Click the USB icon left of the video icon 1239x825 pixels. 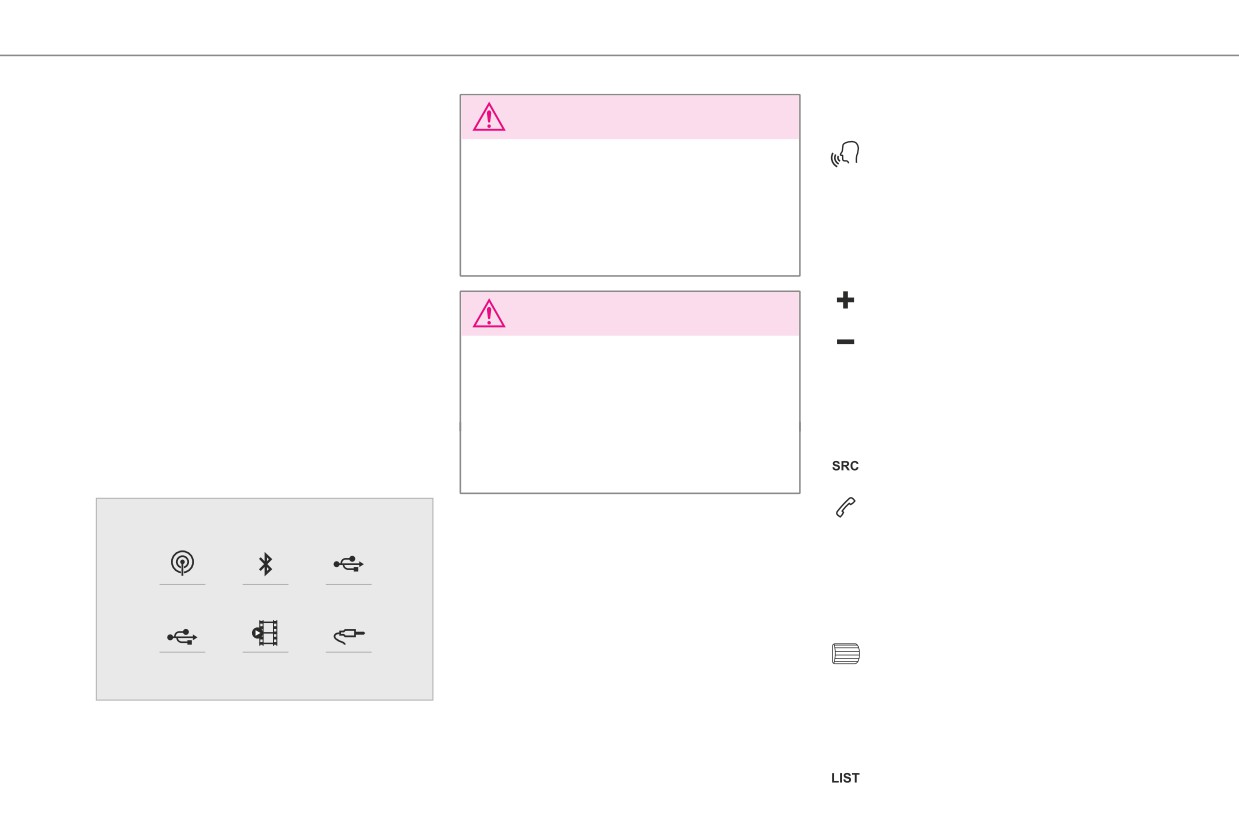182,636
